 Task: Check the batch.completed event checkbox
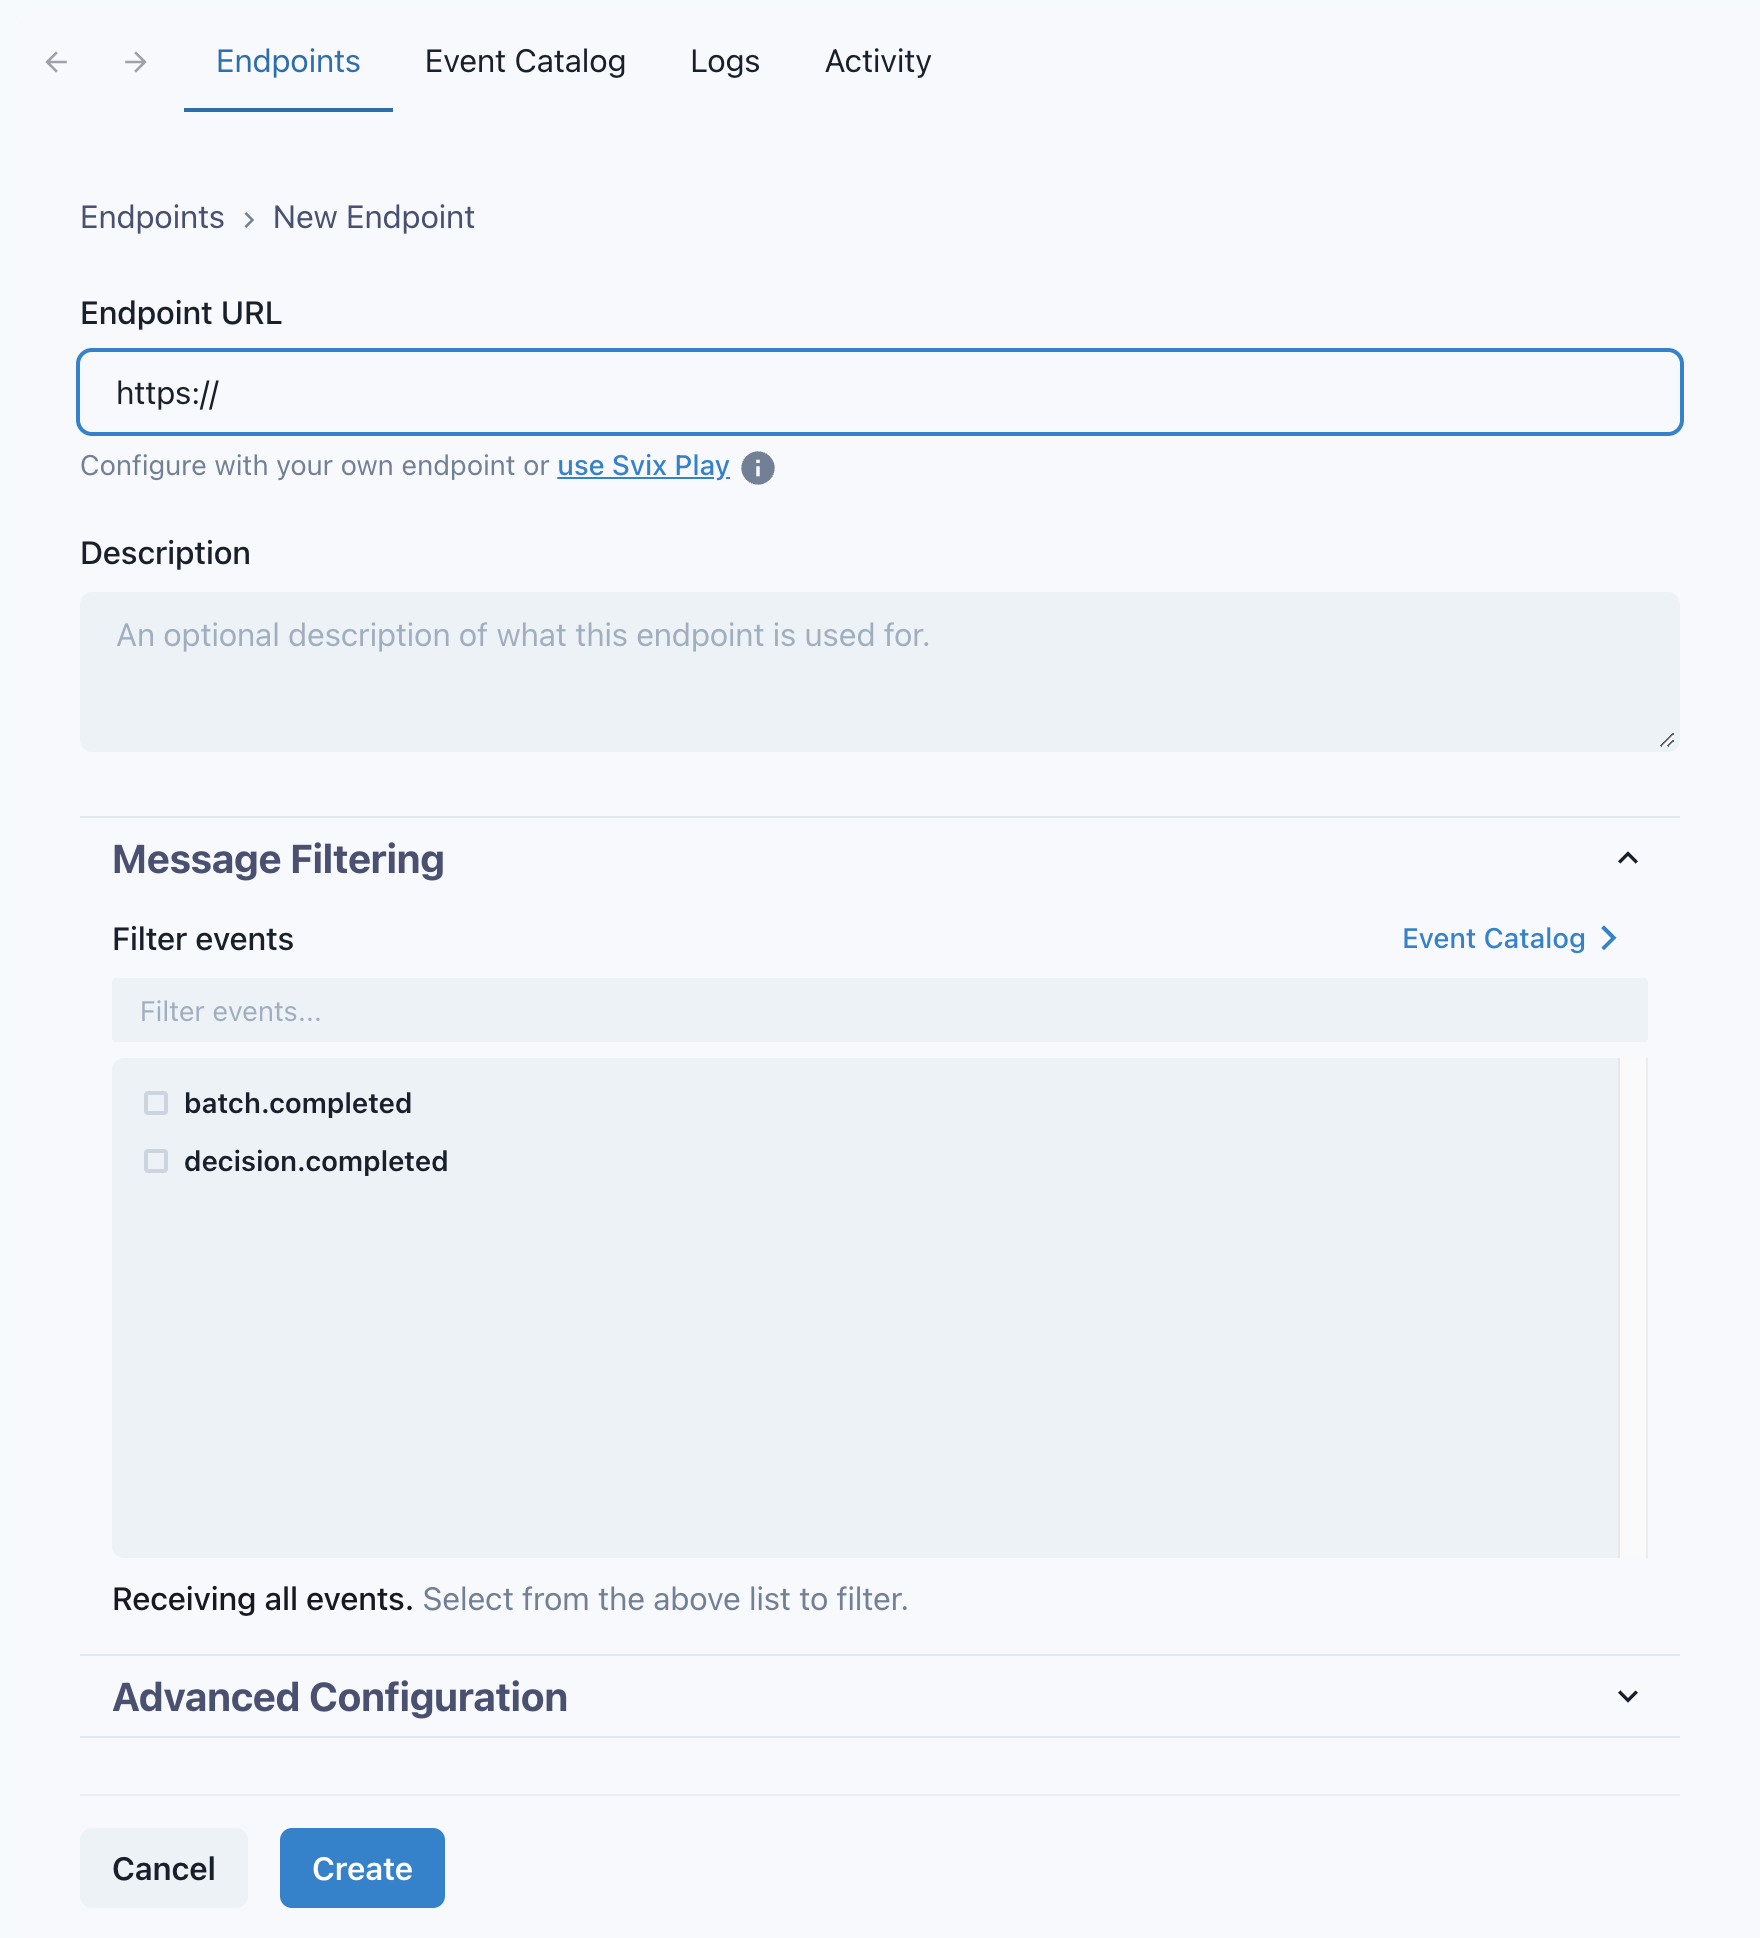(156, 1103)
